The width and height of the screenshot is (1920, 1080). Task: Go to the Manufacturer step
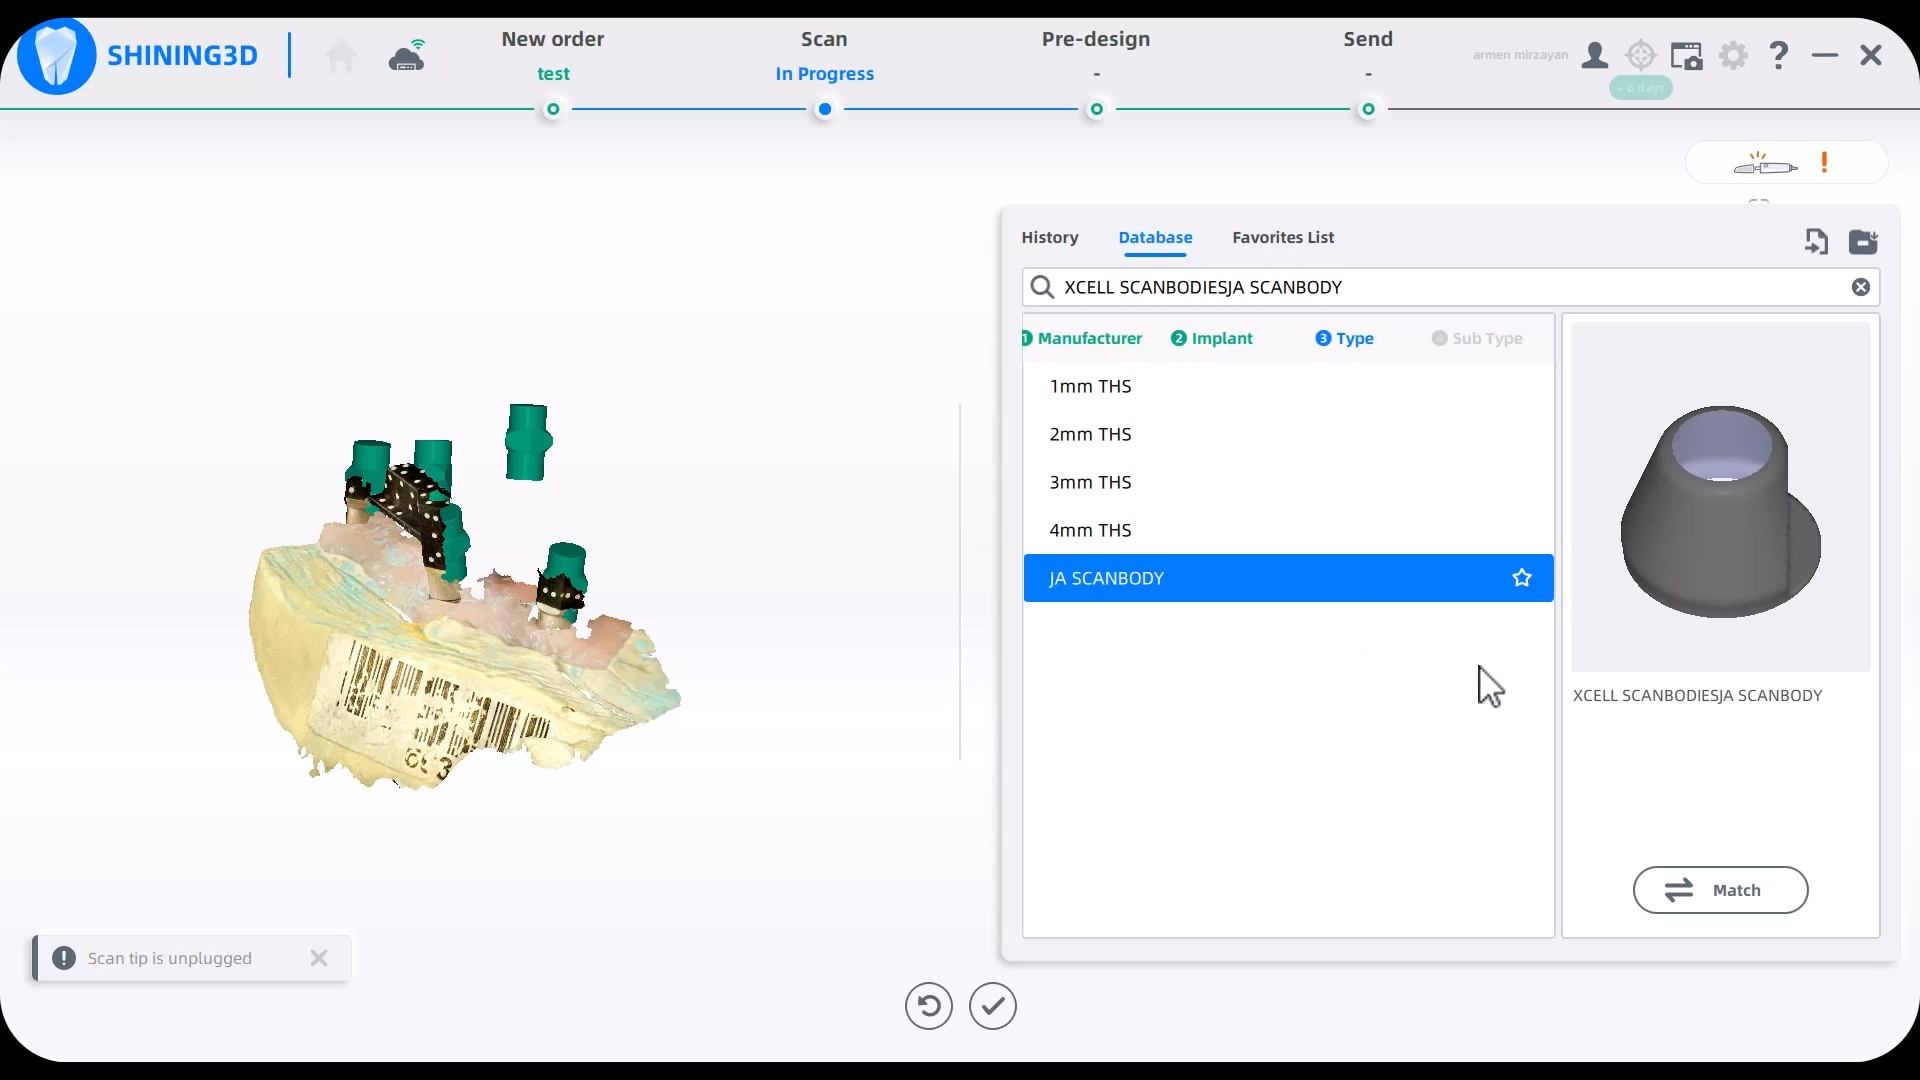click(1083, 338)
